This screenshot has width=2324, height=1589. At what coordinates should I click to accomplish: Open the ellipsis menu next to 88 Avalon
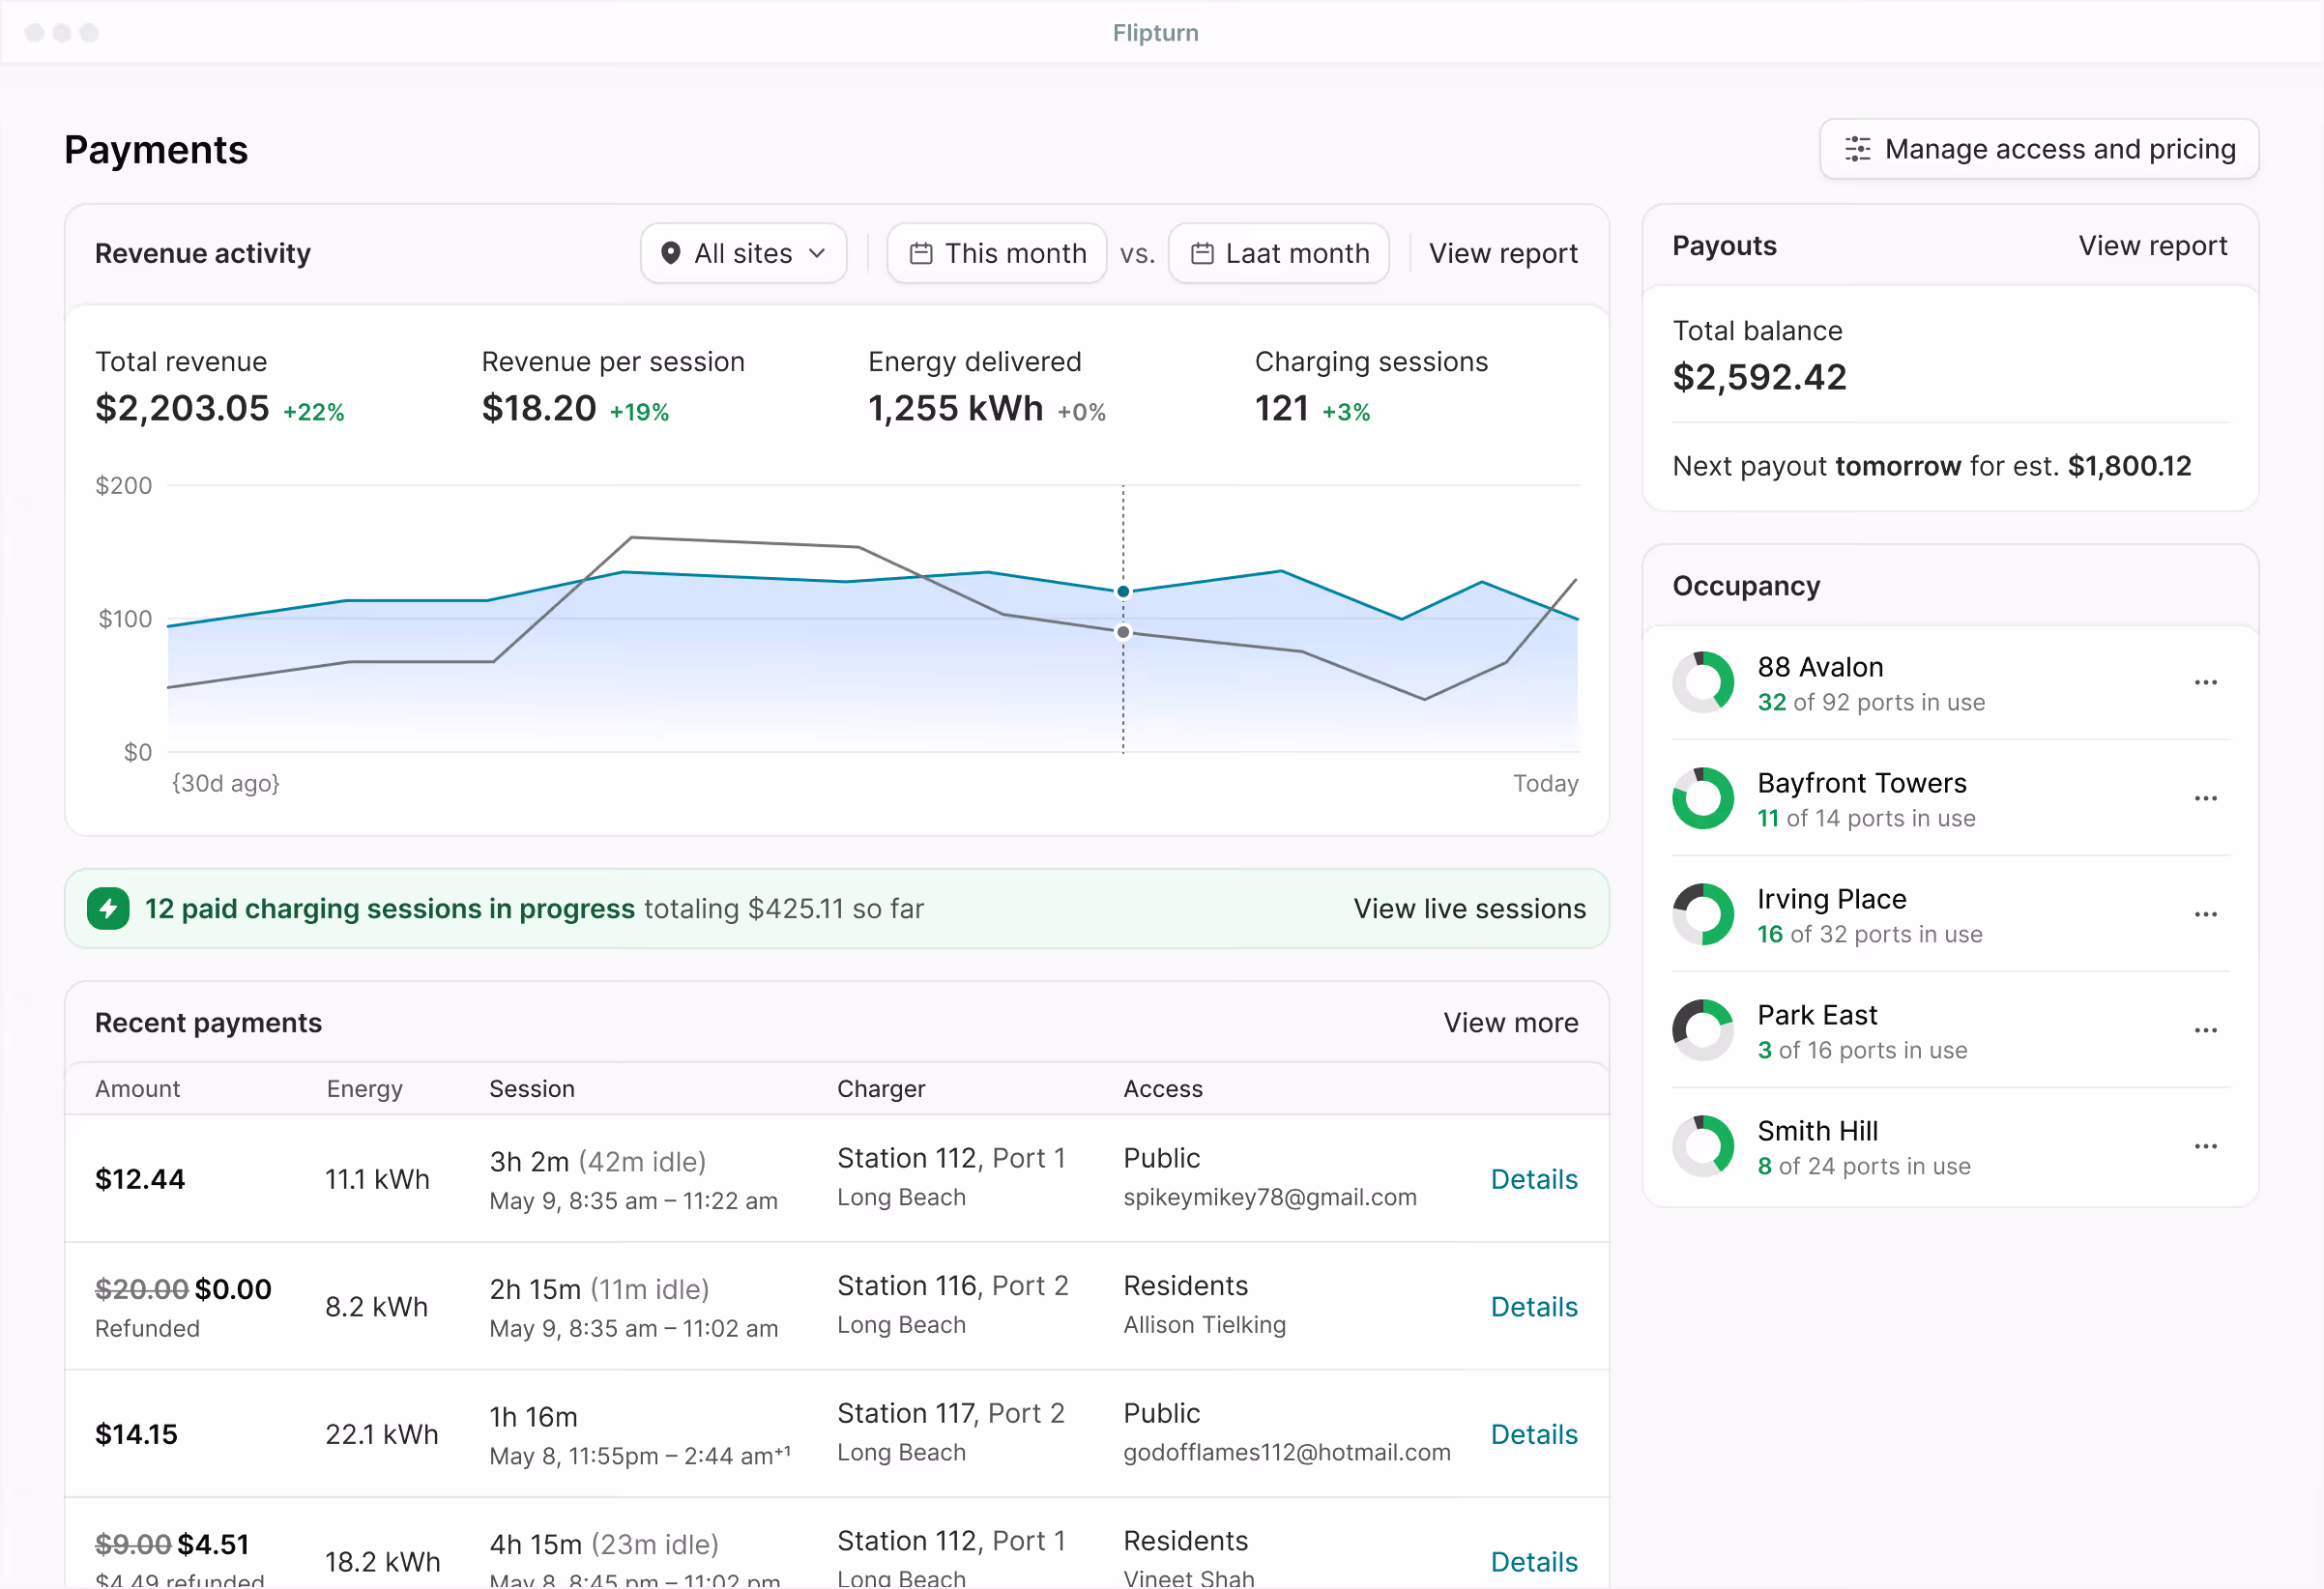point(2206,682)
